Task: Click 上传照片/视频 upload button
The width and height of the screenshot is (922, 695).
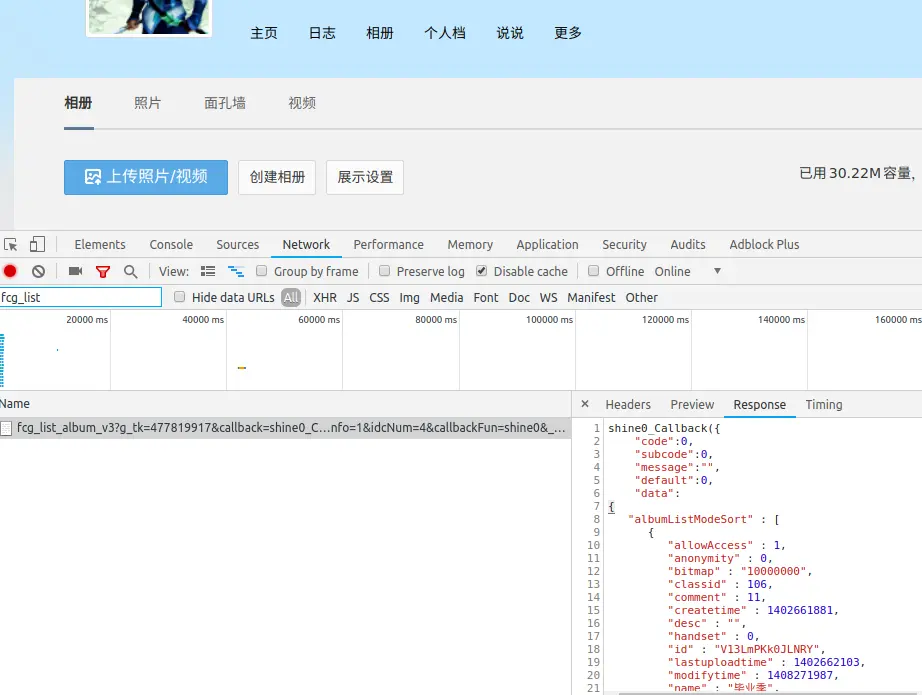Action: pos(146,177)
